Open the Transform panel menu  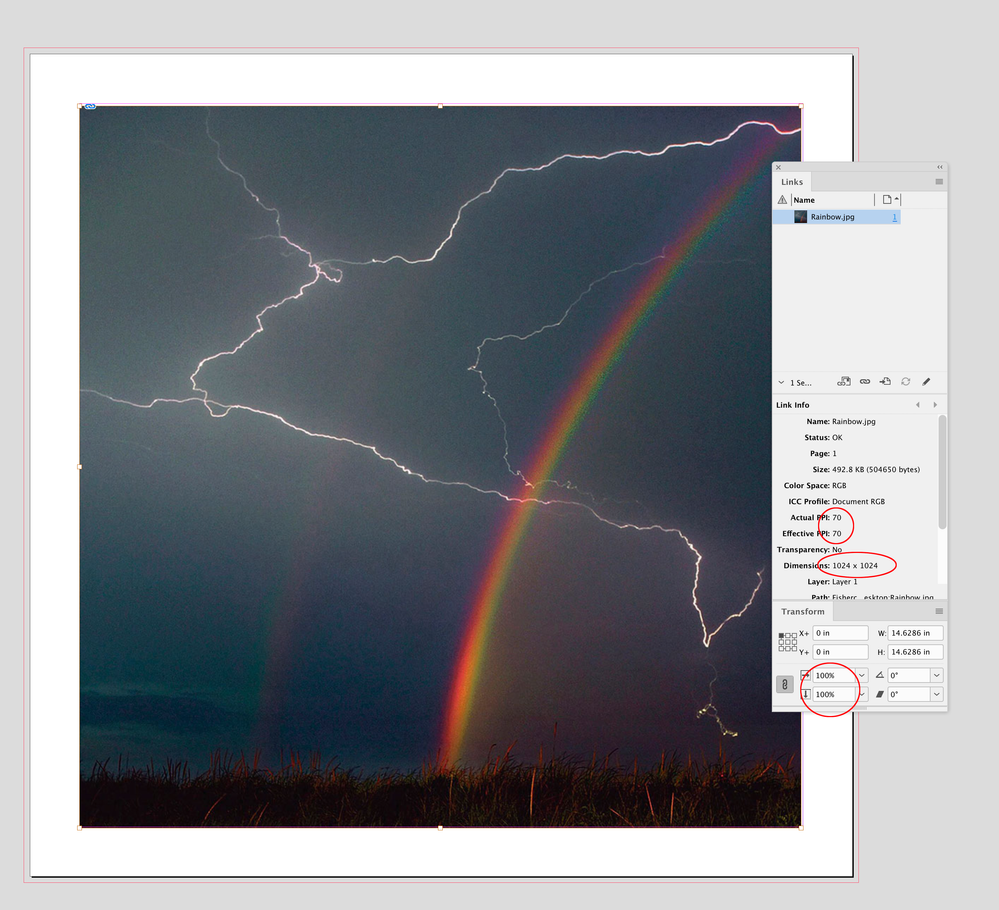[939, 611]
